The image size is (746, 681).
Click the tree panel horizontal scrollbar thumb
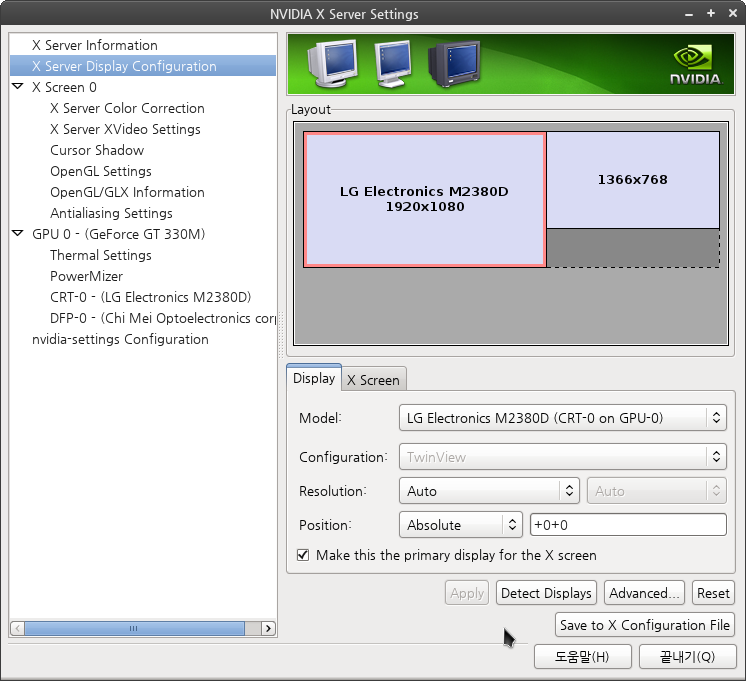pos(135,628)
